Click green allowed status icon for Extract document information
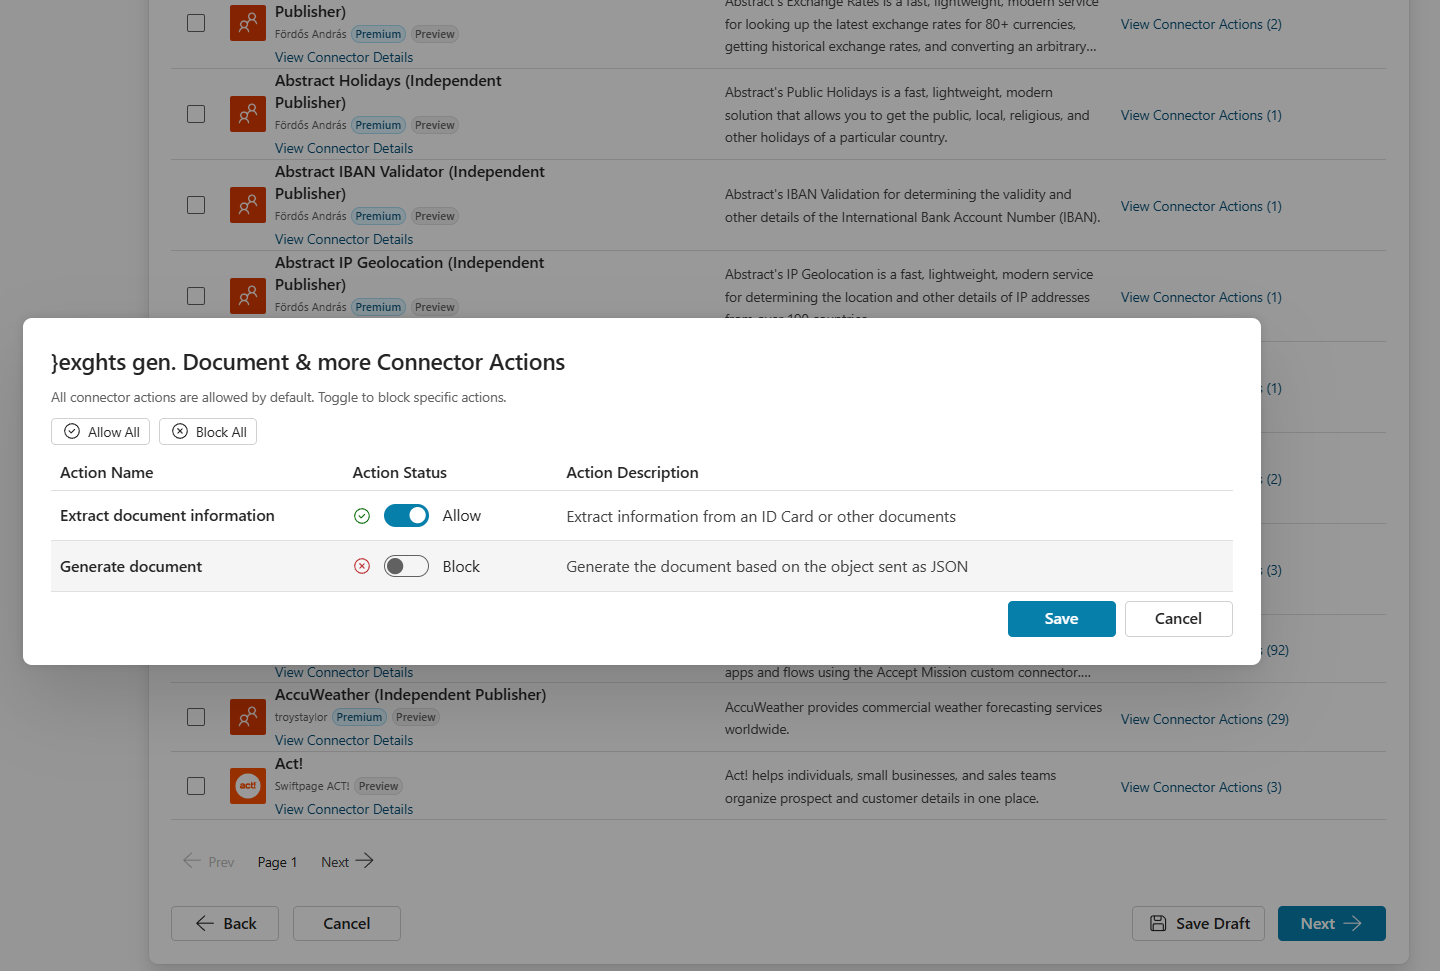Screen dimensions: 1440x971 point(362,516)
